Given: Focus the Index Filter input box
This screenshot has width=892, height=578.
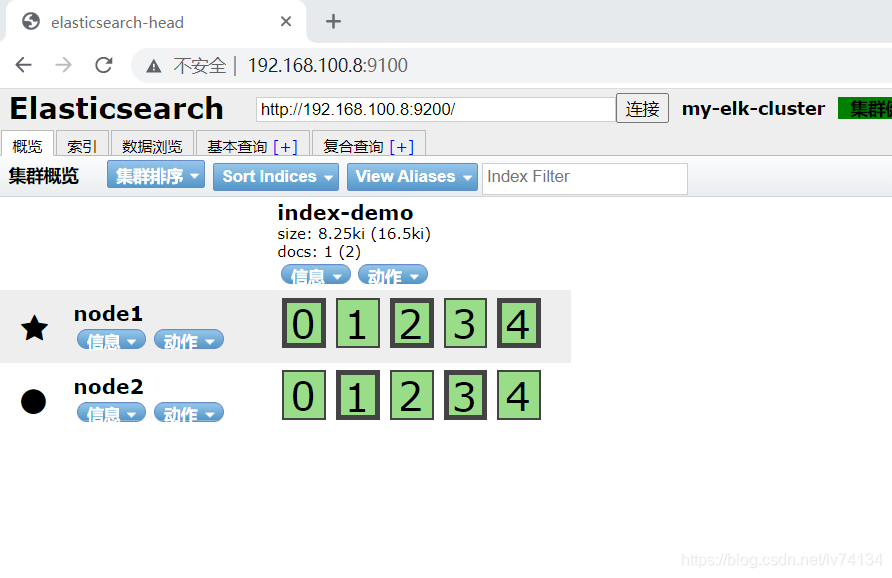Looking at the screenshot, I should [585, 178].
